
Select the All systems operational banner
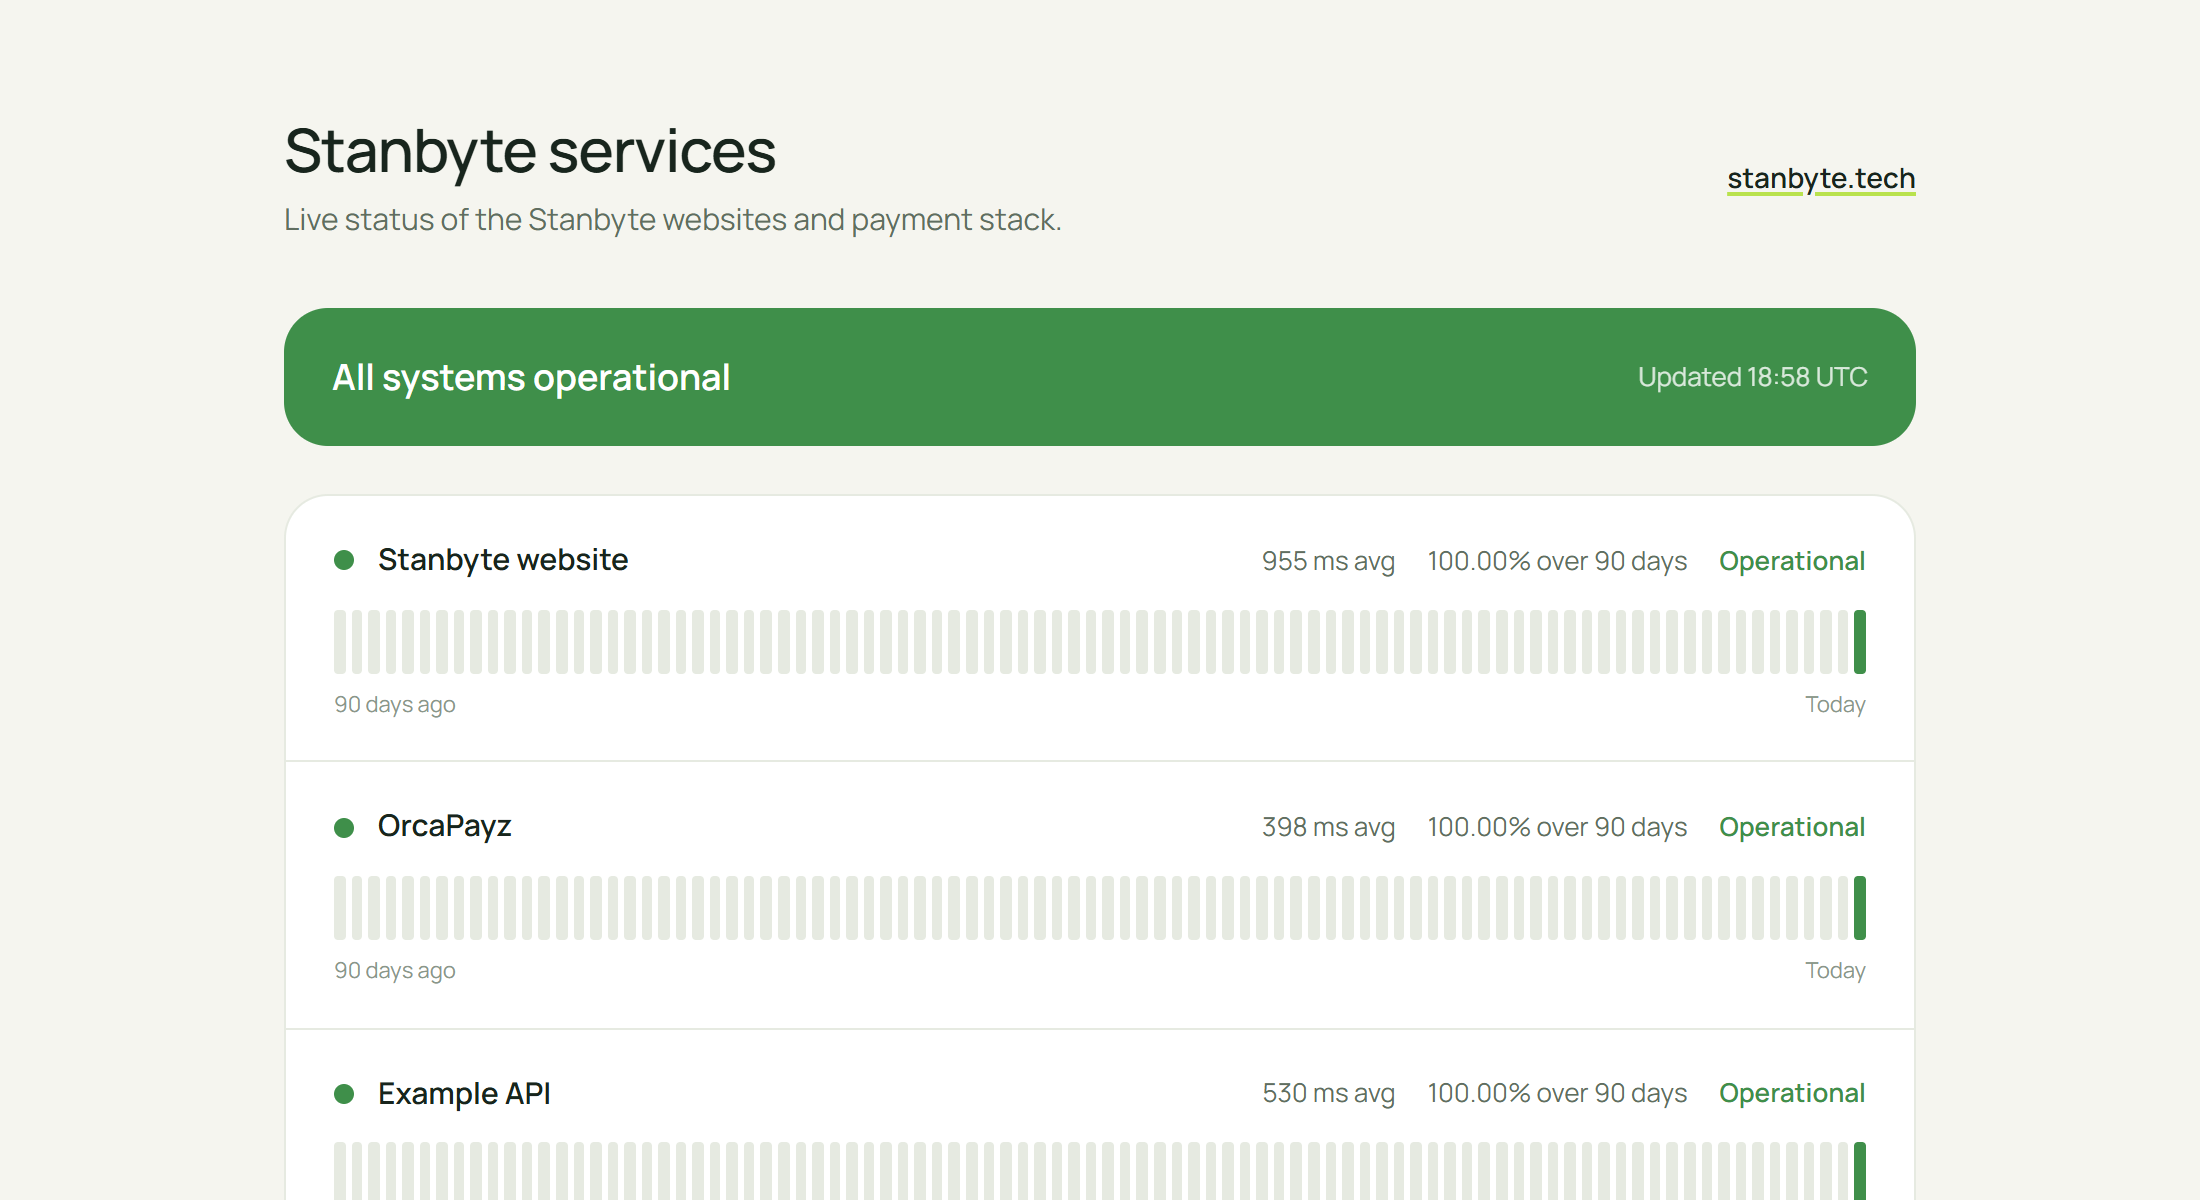pyautogui.click(x=1100, y=377)
